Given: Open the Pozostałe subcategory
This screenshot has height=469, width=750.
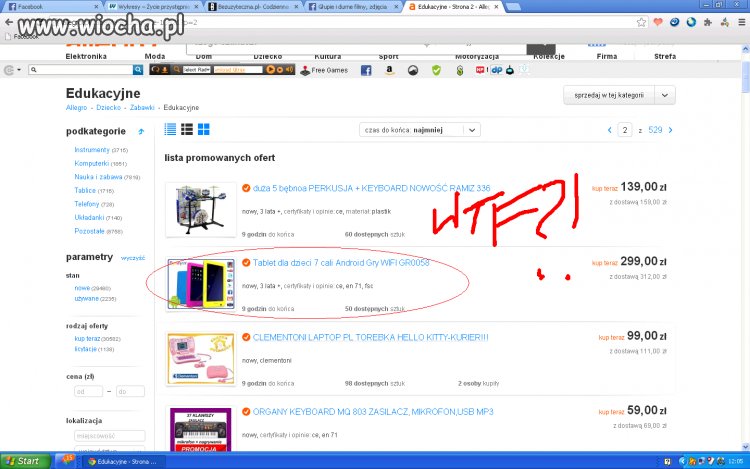Looking at the screenshot, I should click(x=89, y=231).
